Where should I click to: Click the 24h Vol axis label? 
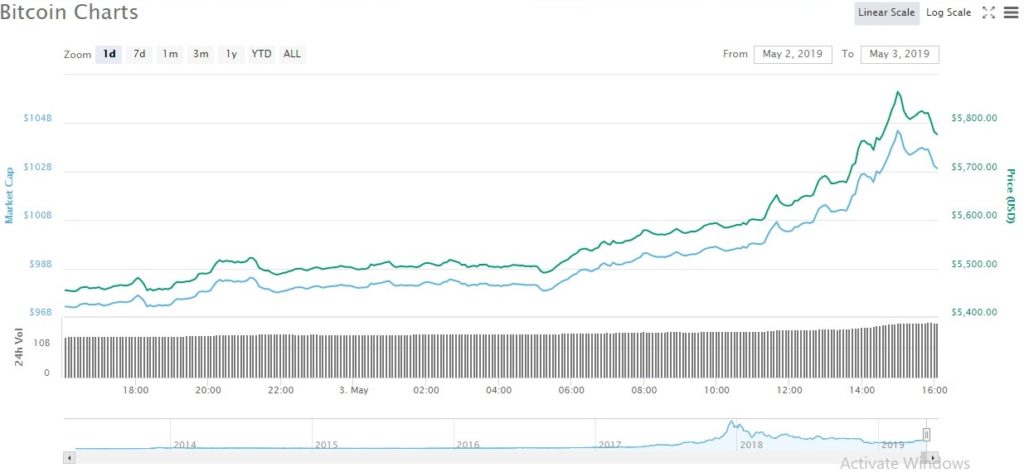pos(19,346)
